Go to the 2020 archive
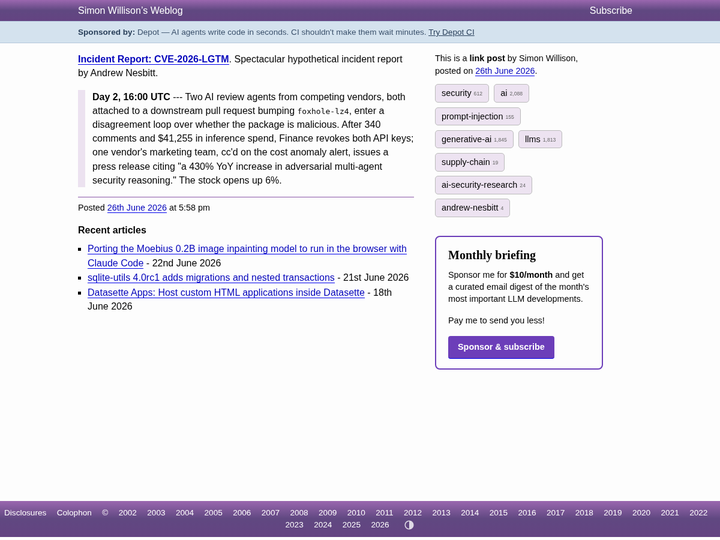720x540 pixels. click(x=641, y=513)
